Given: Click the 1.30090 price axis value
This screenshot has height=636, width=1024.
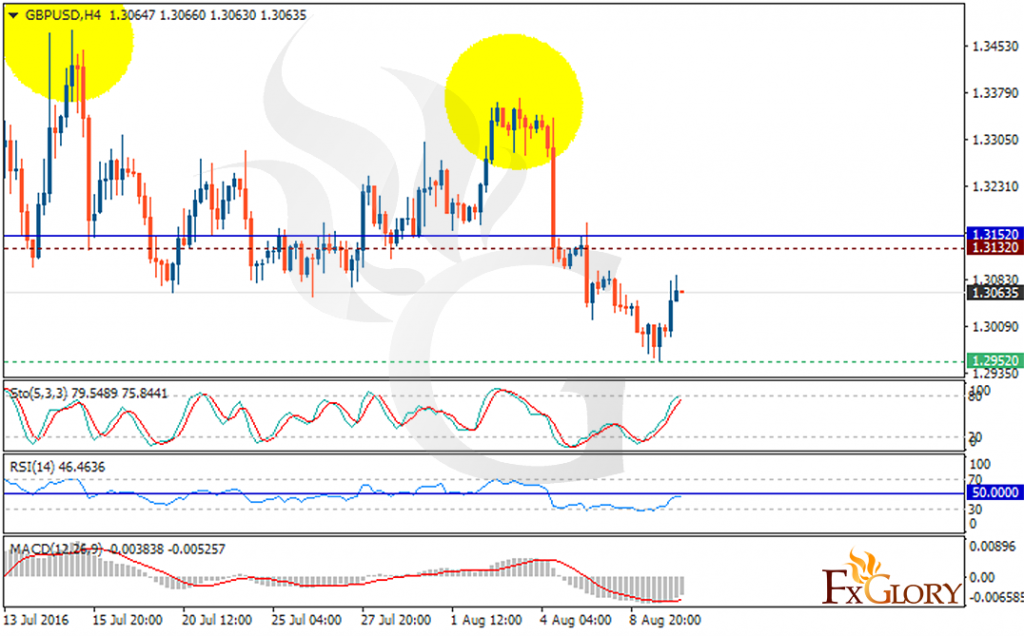Looking at the screenshot, I should [x=995, y=326].
